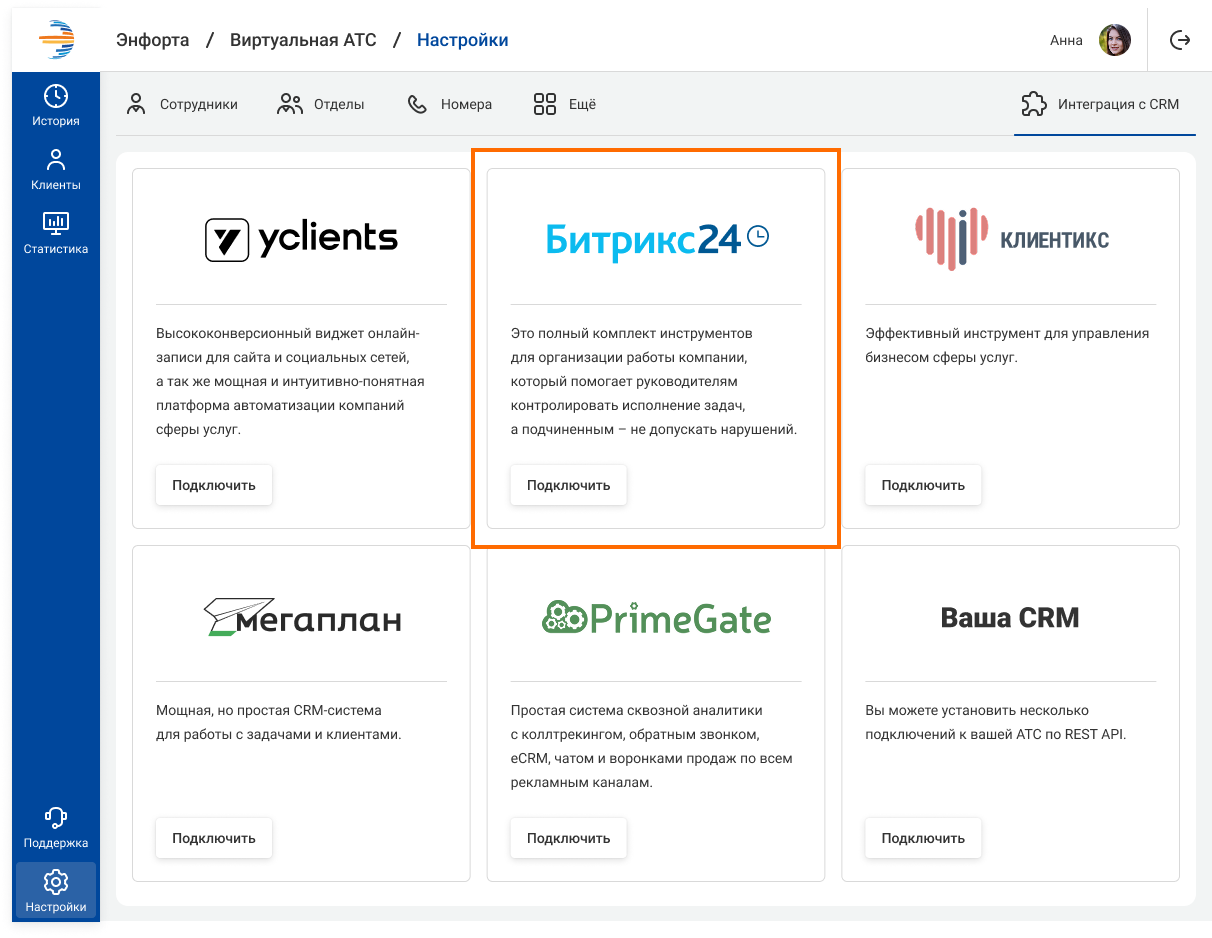Image resolution: width=1212 pixels, height=938 pixels.
Task: Click the Энфорта logo in top-left corner
Action: point(56,40)
